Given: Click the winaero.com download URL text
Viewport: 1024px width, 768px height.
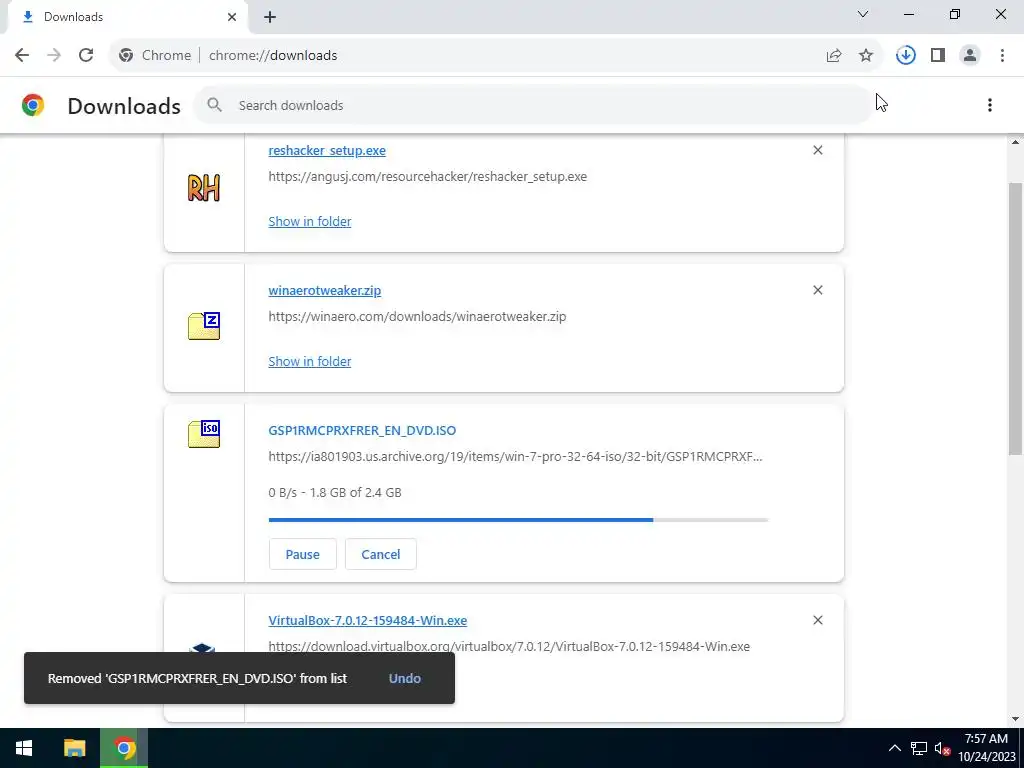Looking at the screenshot, I should 417,317.
